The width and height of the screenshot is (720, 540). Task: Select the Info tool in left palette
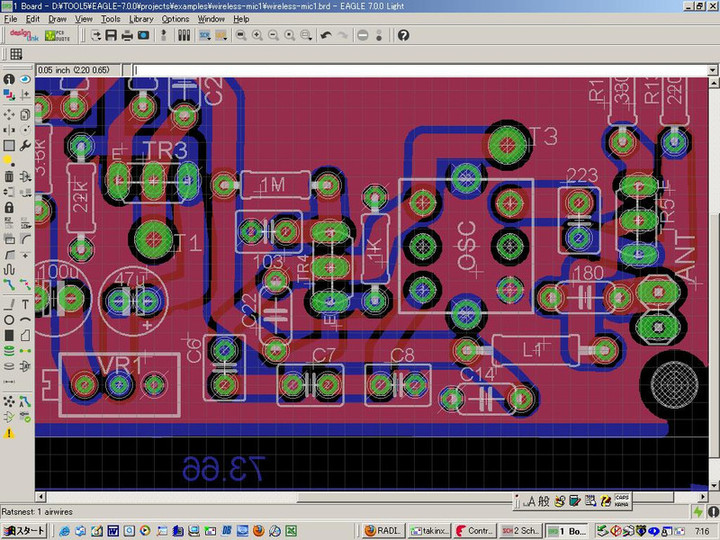click(x=9, y=79)
